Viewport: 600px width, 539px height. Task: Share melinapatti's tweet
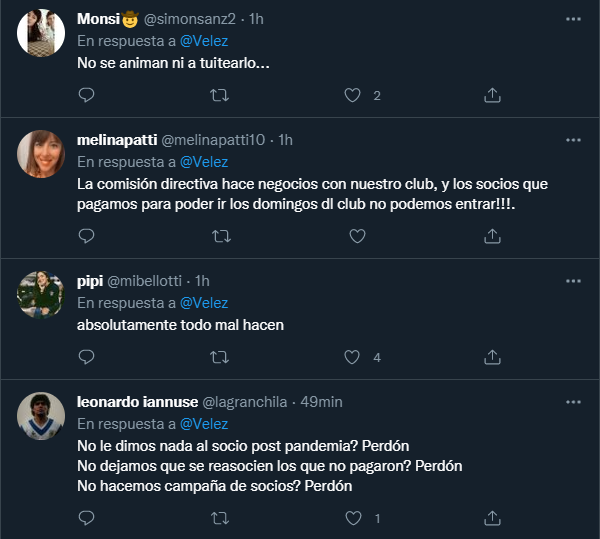coord(492,236)
